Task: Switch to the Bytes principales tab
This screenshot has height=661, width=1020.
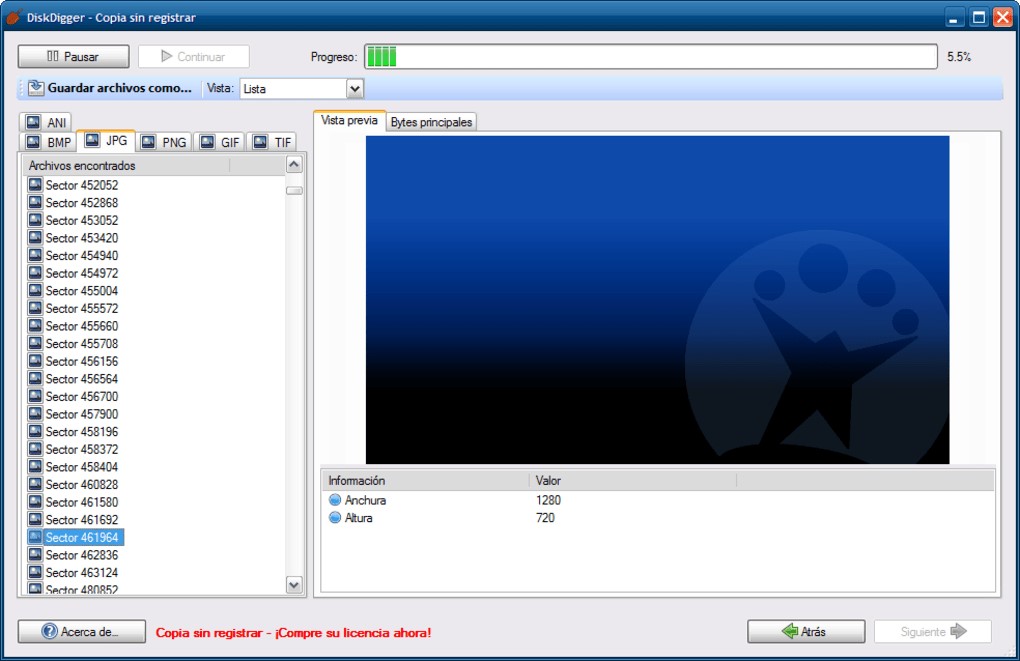Action: (x=432, y=122)
